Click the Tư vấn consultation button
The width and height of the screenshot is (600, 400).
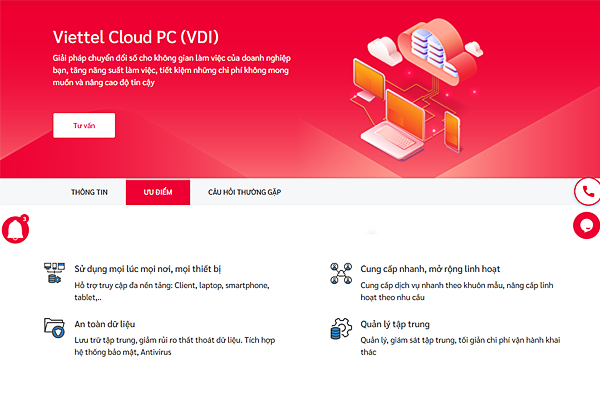(84, 125)
